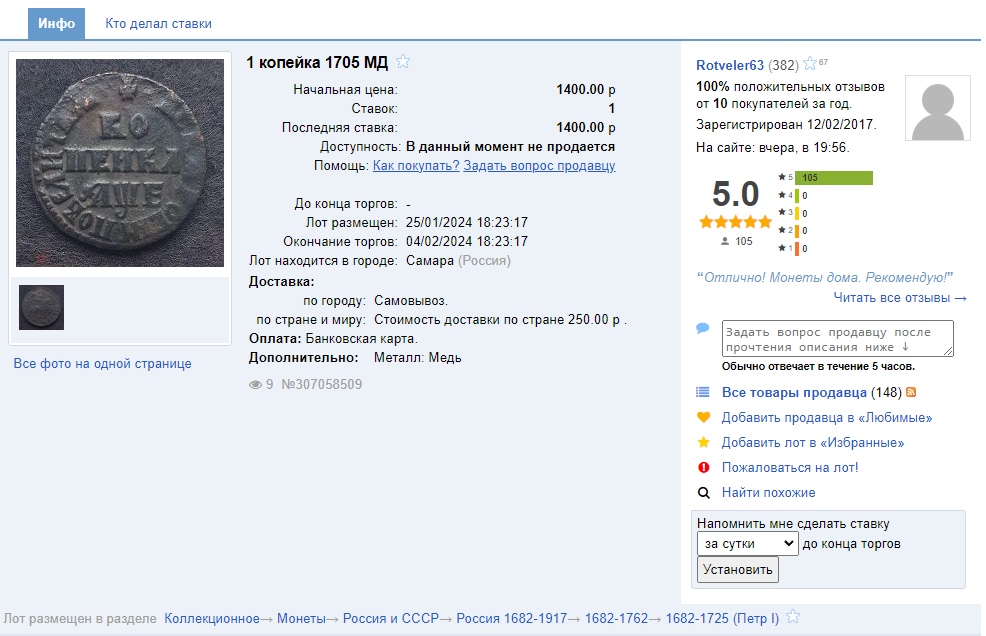Click the star icon next to lot title
The height and width of the screenshot is (636, 986).
point(403,62)
